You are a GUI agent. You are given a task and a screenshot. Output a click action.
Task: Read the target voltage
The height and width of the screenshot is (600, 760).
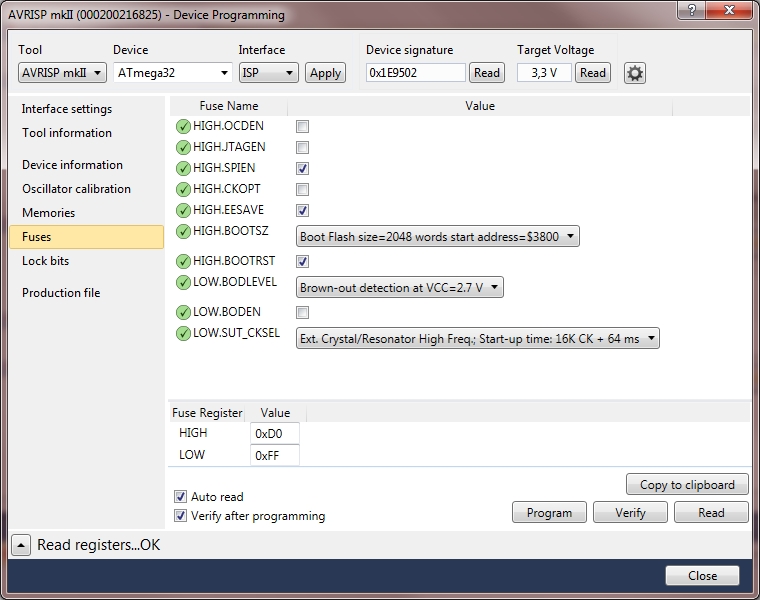click(x=593, y=73)
